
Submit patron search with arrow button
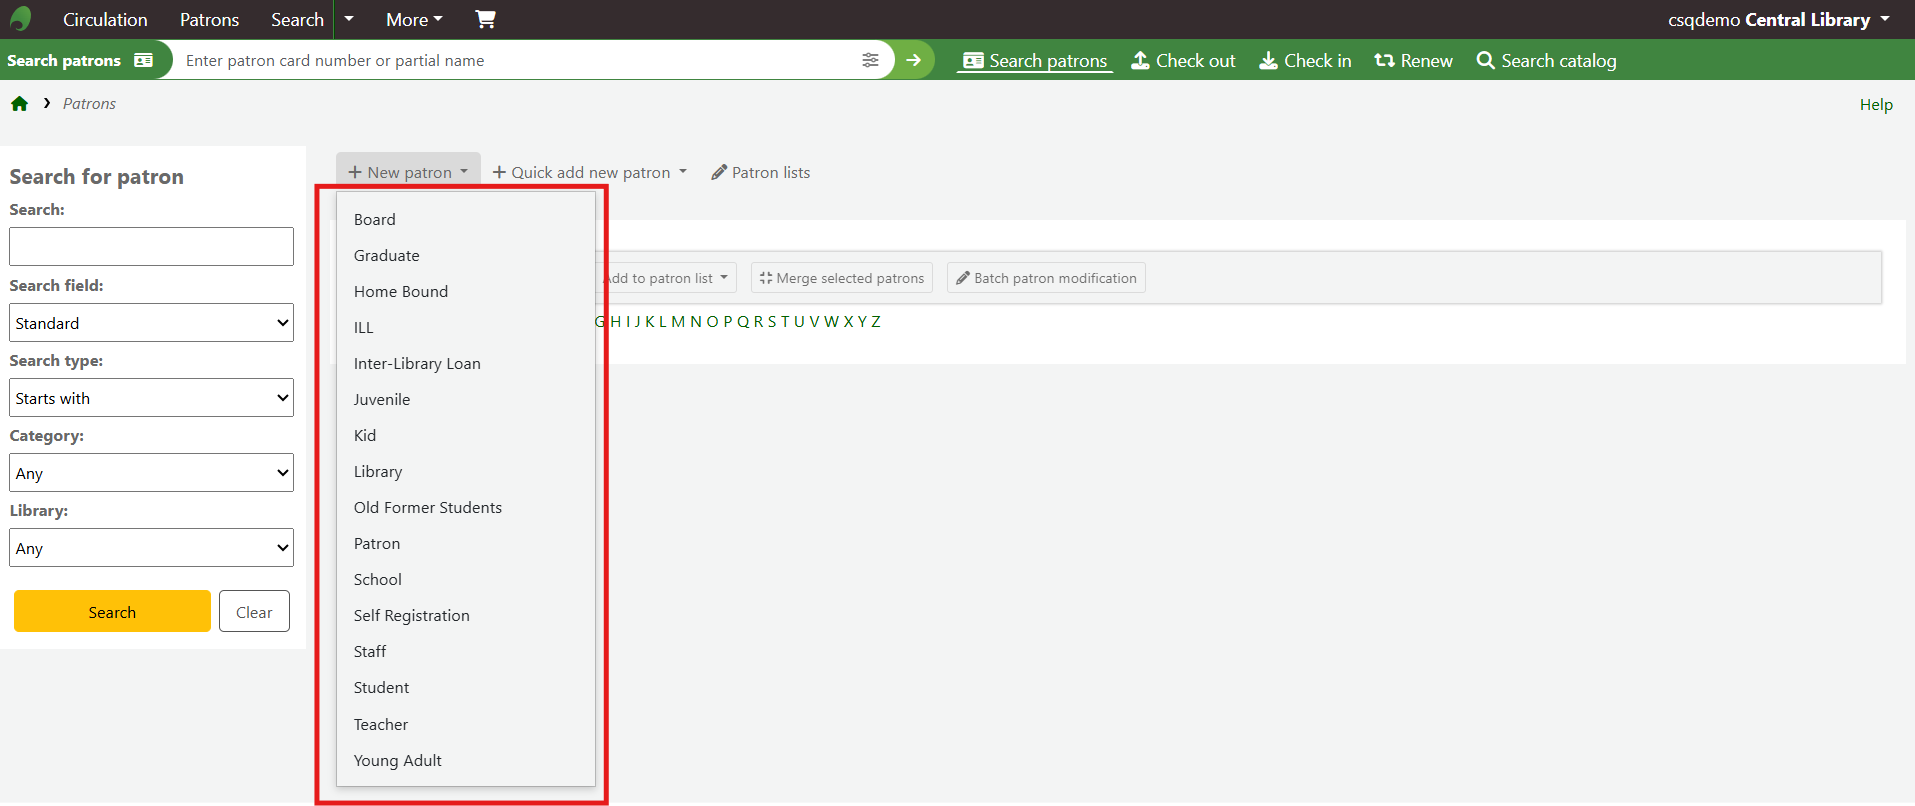pos(914,60)
